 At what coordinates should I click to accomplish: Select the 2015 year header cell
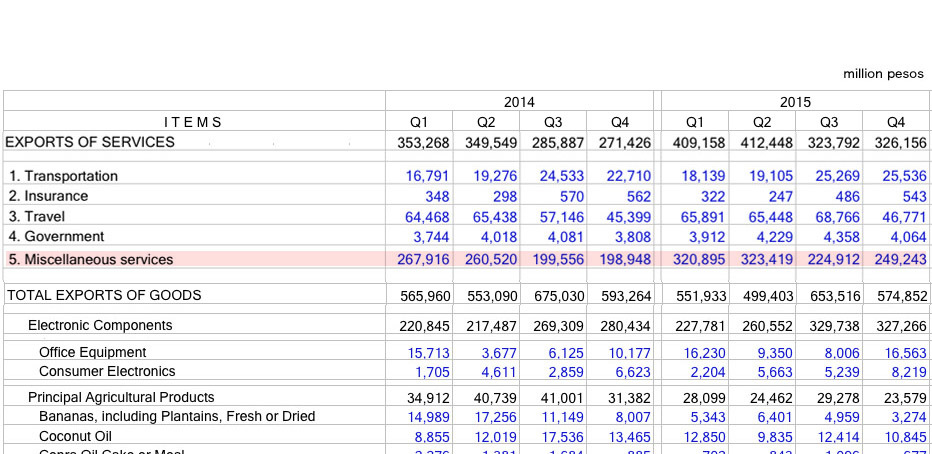795,102
